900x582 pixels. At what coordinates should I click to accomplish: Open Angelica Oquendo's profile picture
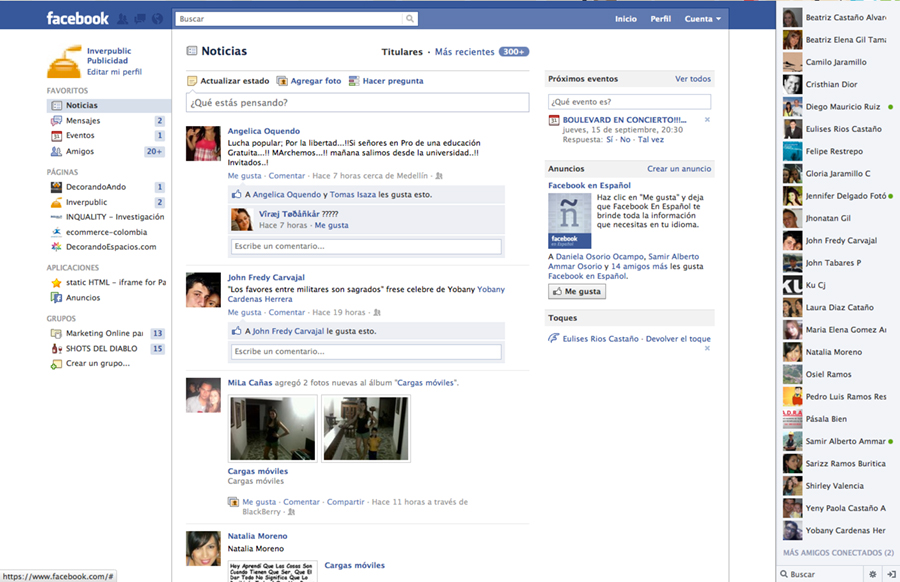(x=203, y=143)
